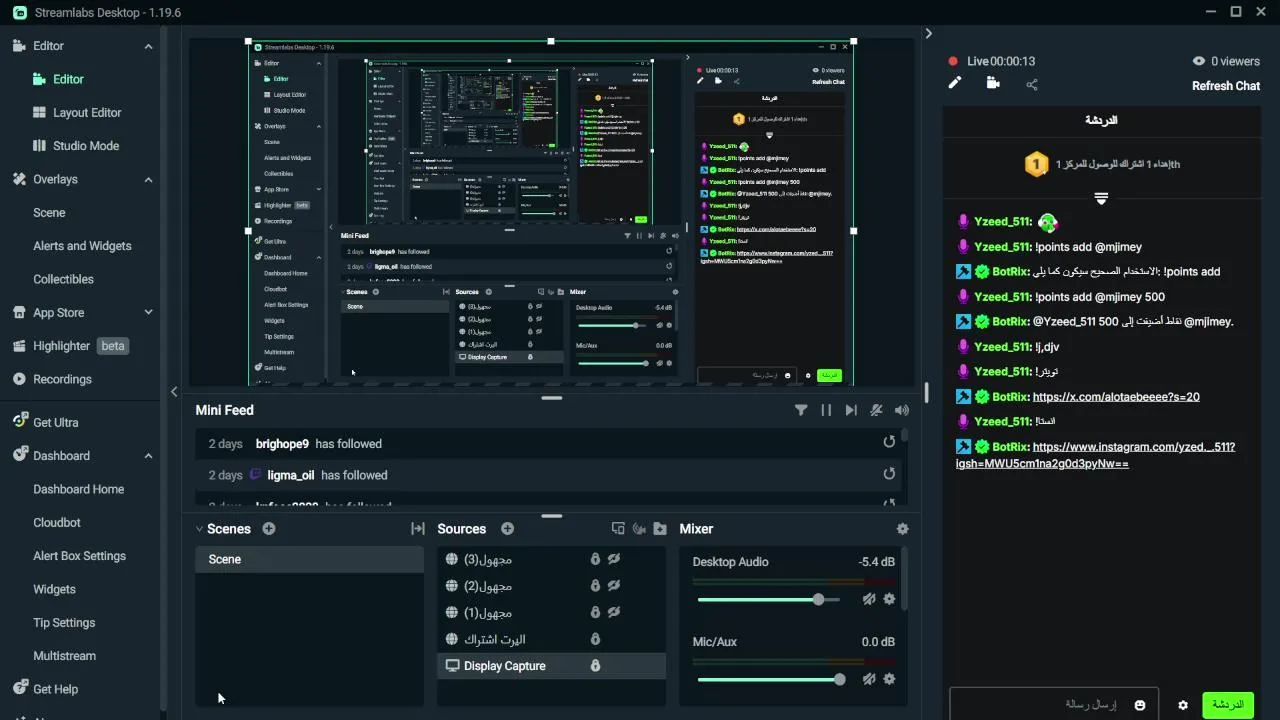Collapse the chat panel with the arrow

coord(928,33)
